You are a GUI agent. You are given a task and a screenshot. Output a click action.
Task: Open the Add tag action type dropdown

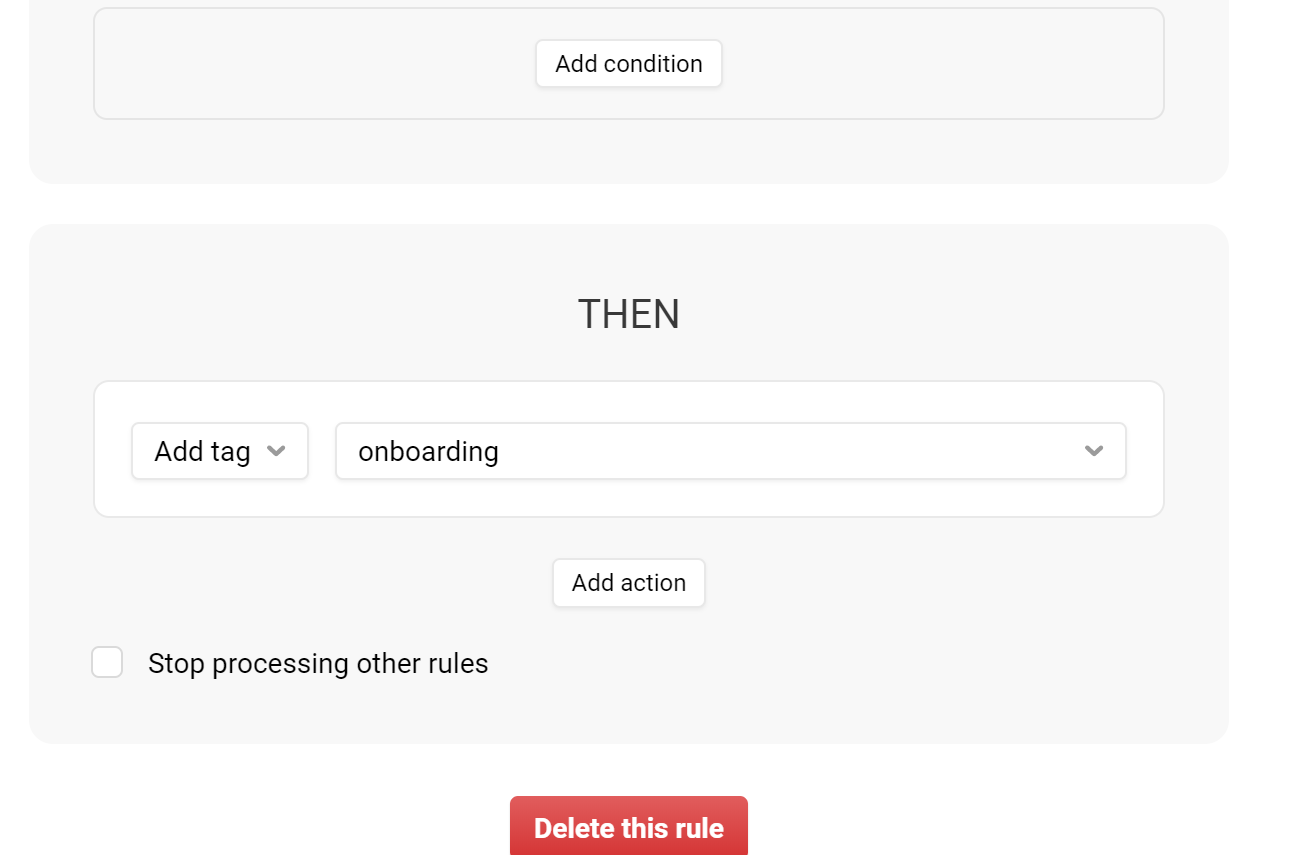(x=220, y=451)
